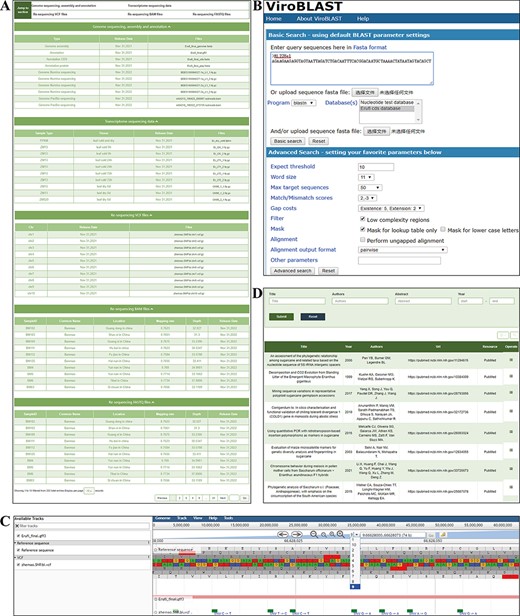520x616 pixels.
Task: Open the JBrowse Genome menu
Action: coord(162,518)
